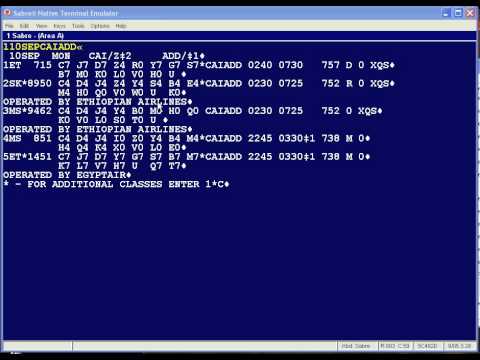Minimize the terminal emulator window

[446, 13]
